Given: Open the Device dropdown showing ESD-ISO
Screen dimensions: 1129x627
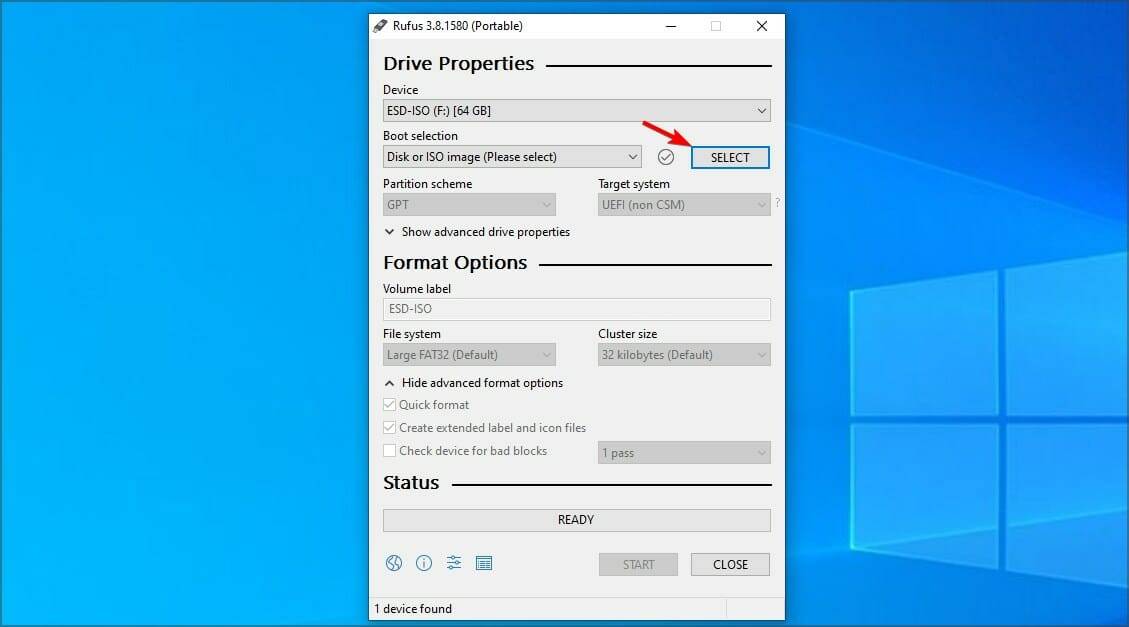Looking at the screenshot, I should point(576,110).
